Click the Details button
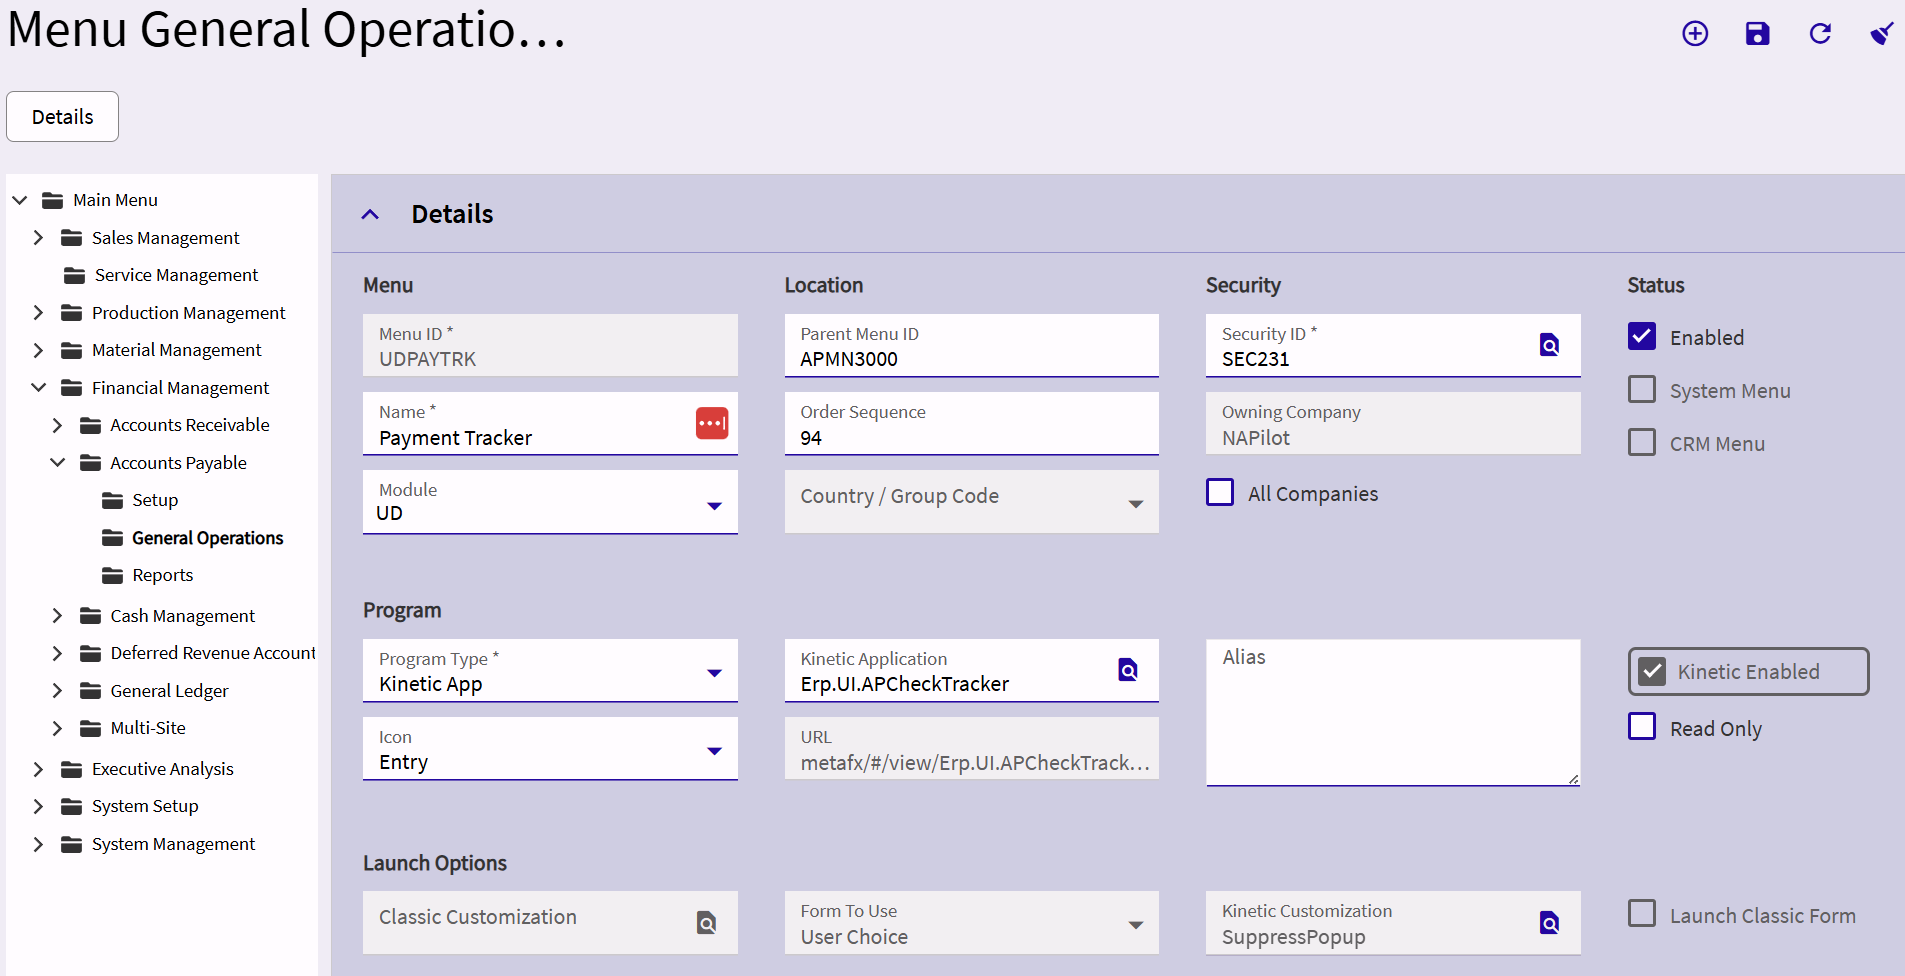The height and width of the screenshot is (976, 1905). click(62, 117)
